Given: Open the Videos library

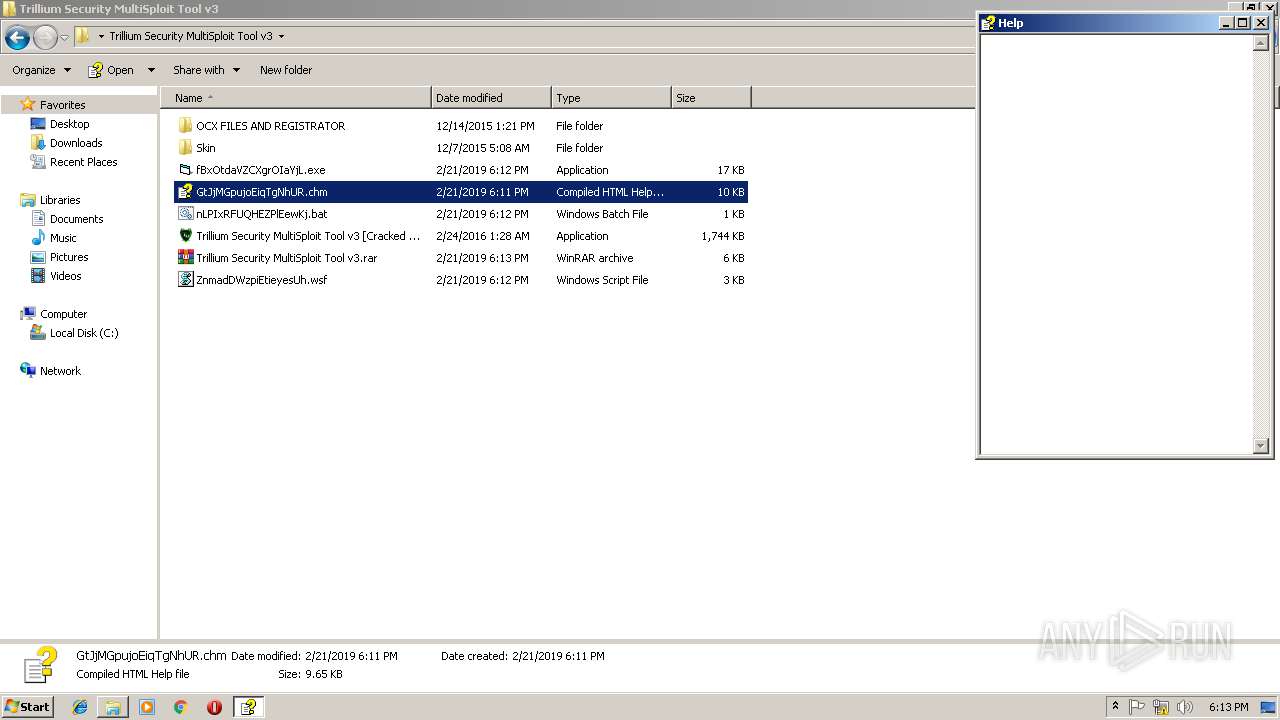Looking at the screenshot, I should pos(65,276).
